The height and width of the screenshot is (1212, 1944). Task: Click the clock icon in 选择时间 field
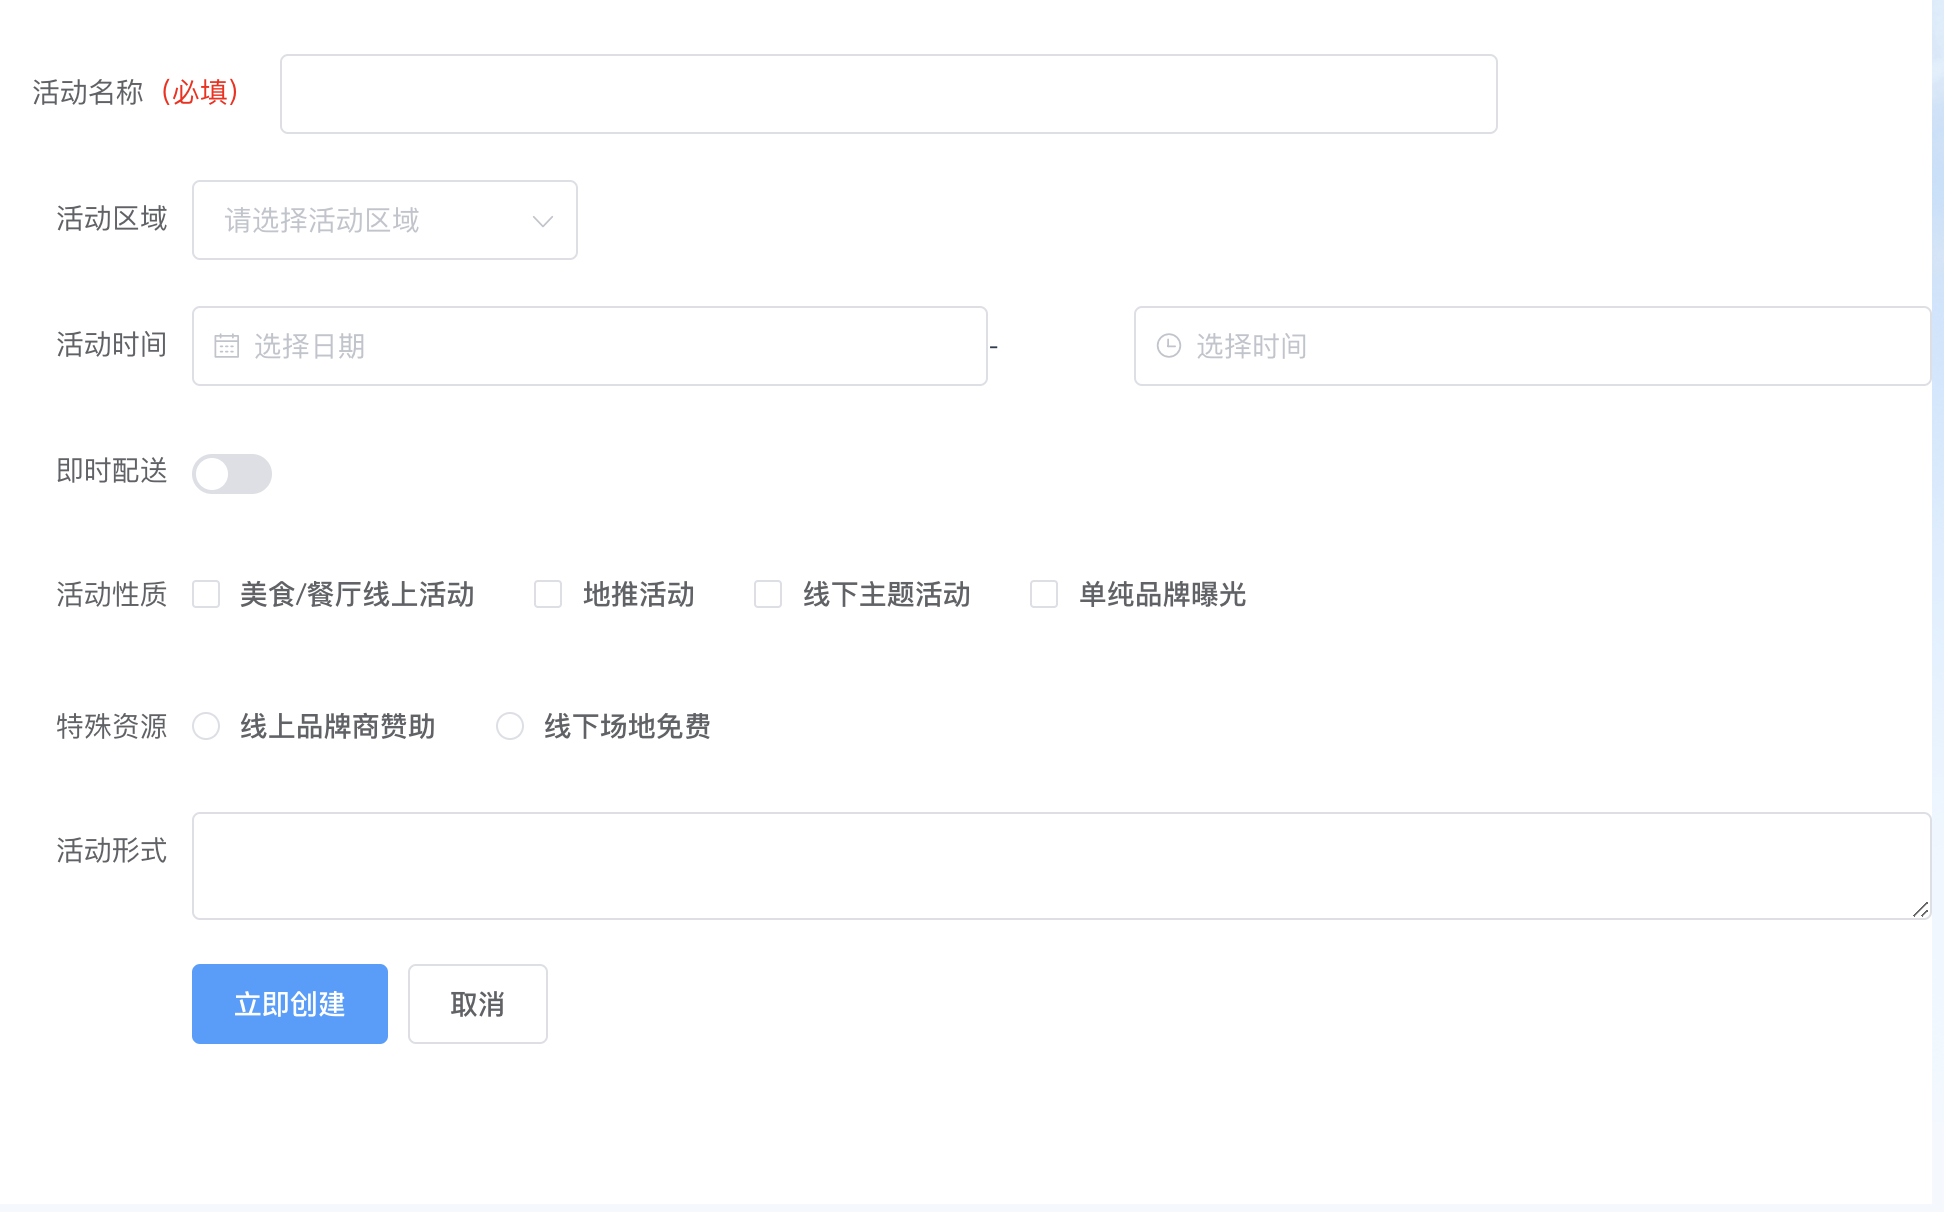click(x=1169, y=346)
